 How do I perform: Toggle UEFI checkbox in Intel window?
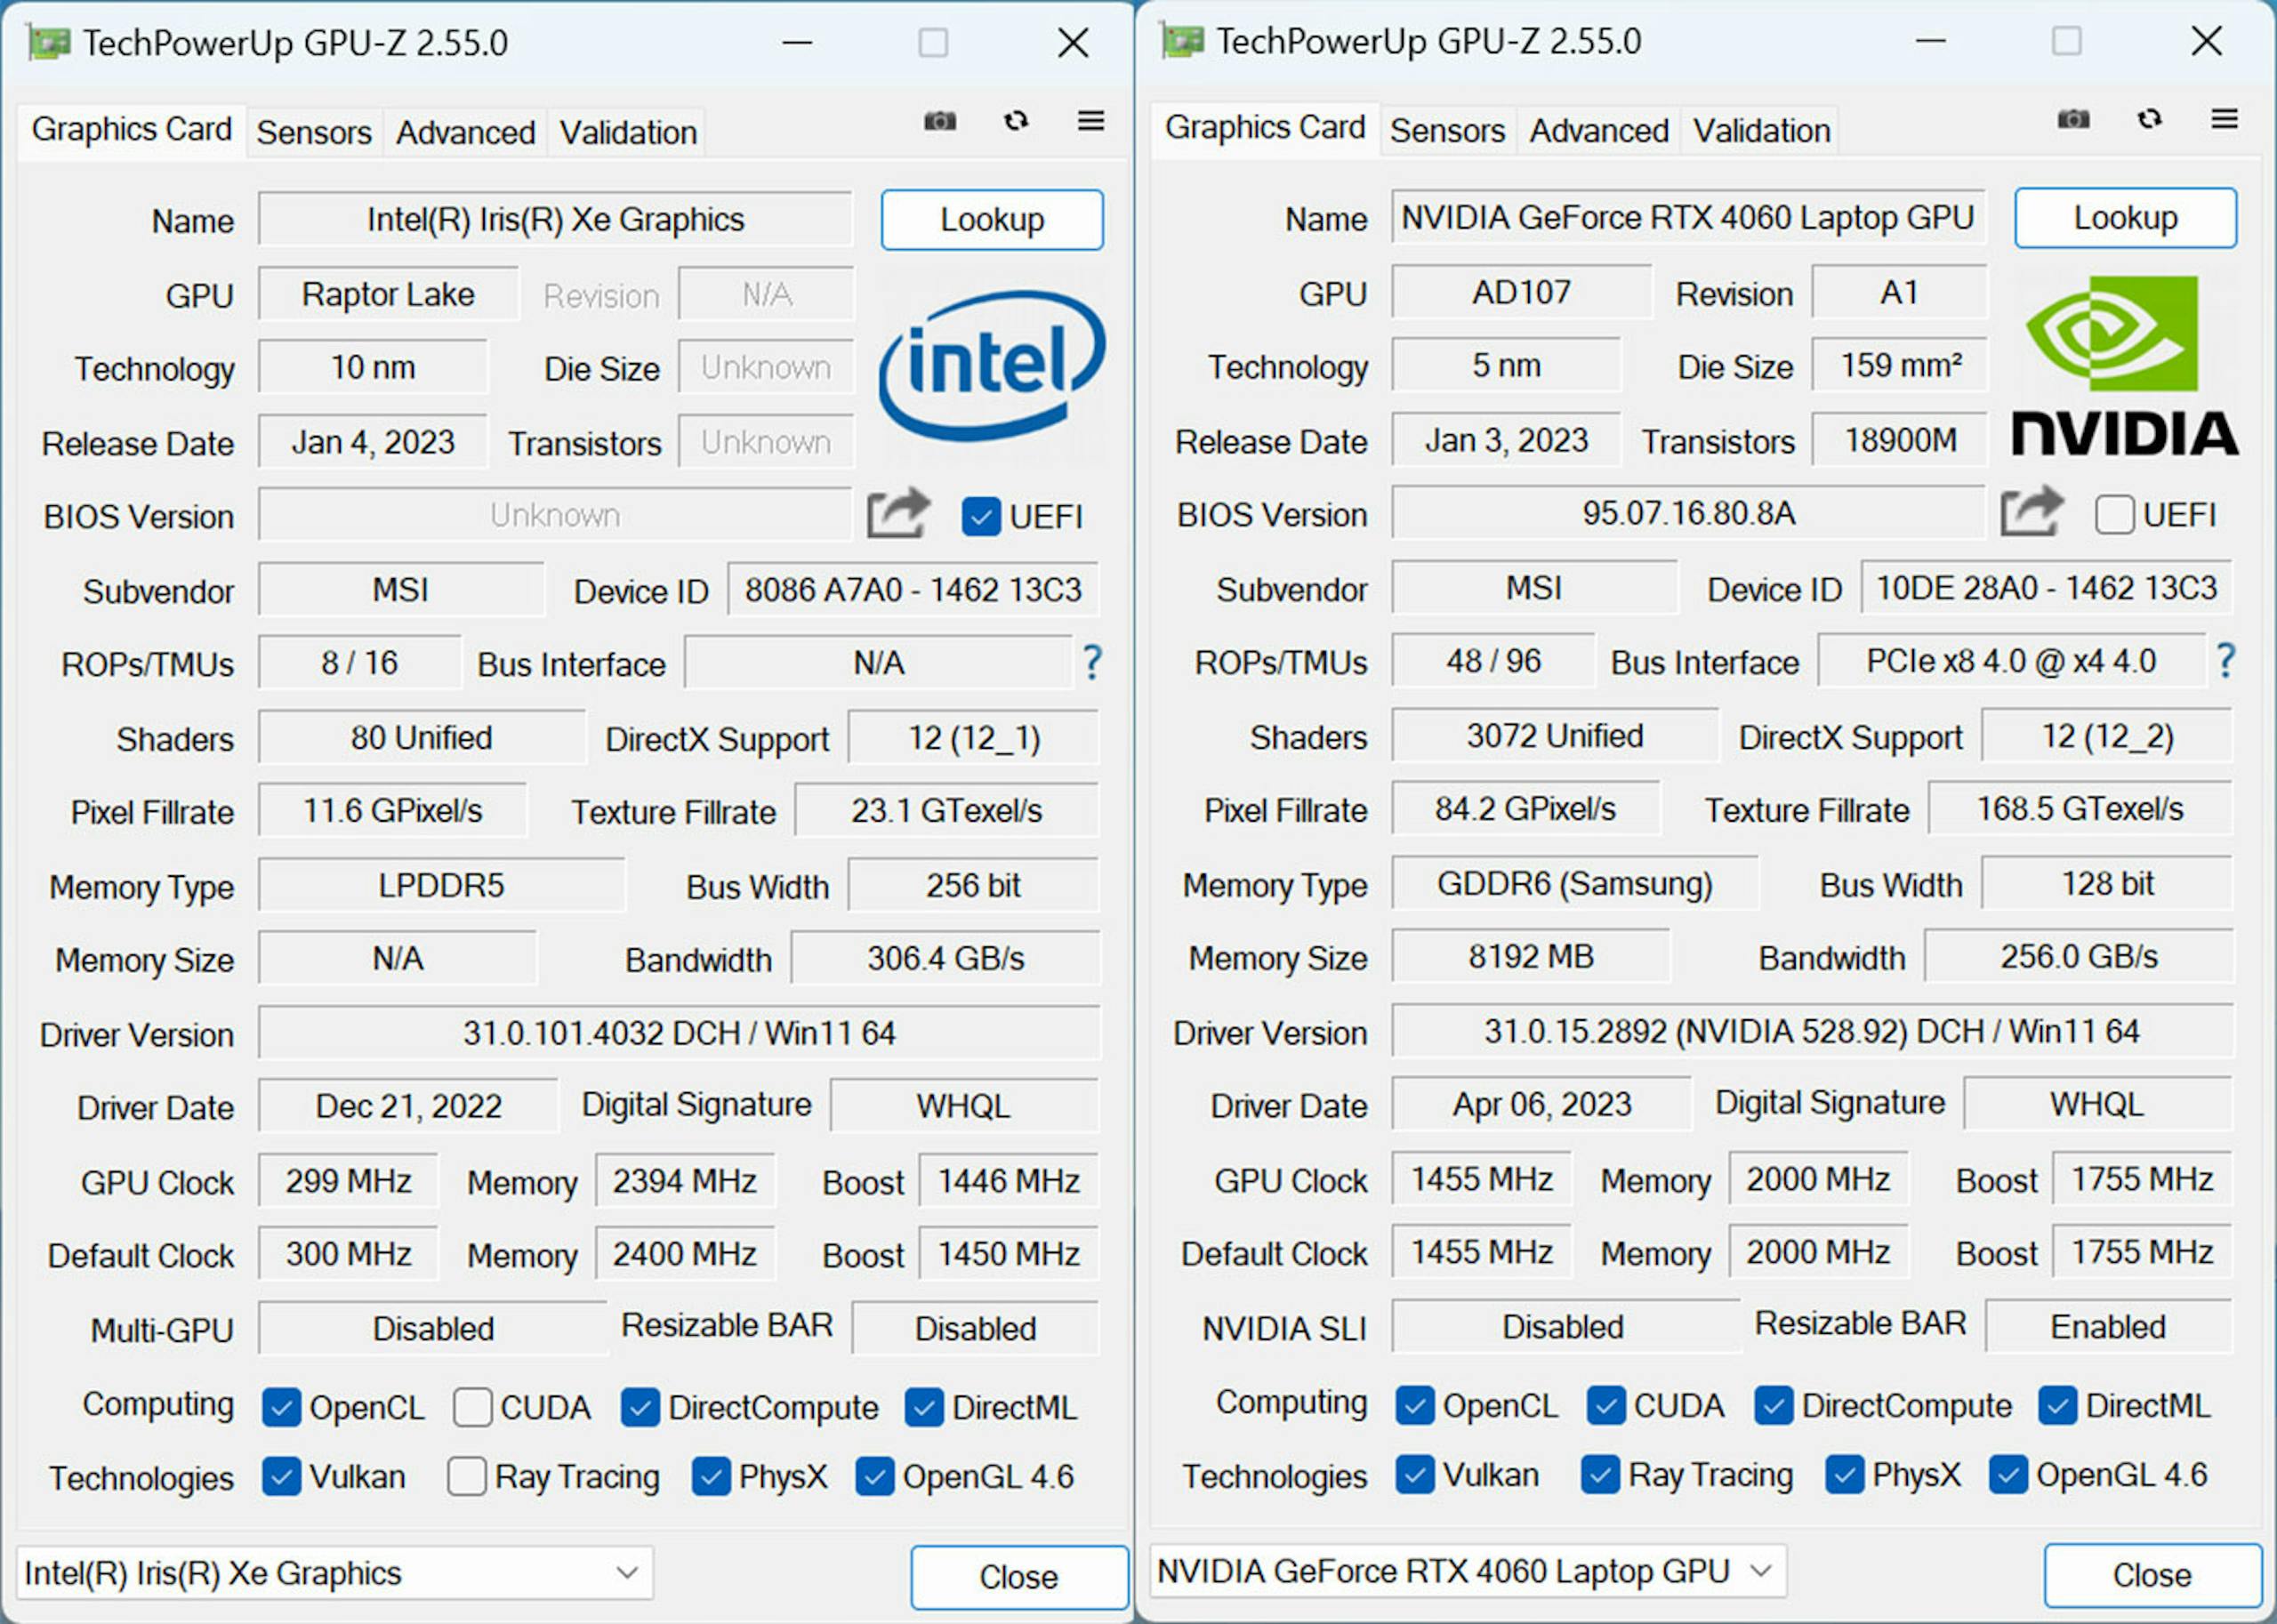point(981,517)
